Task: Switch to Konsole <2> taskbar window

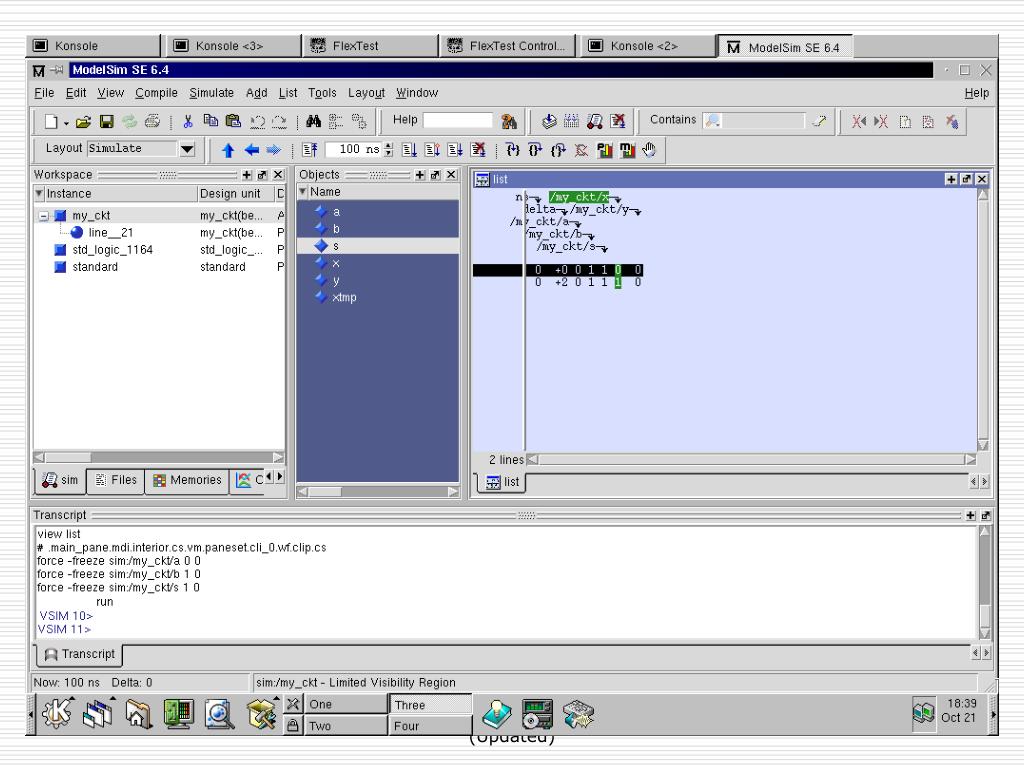Action: (643, 46)
